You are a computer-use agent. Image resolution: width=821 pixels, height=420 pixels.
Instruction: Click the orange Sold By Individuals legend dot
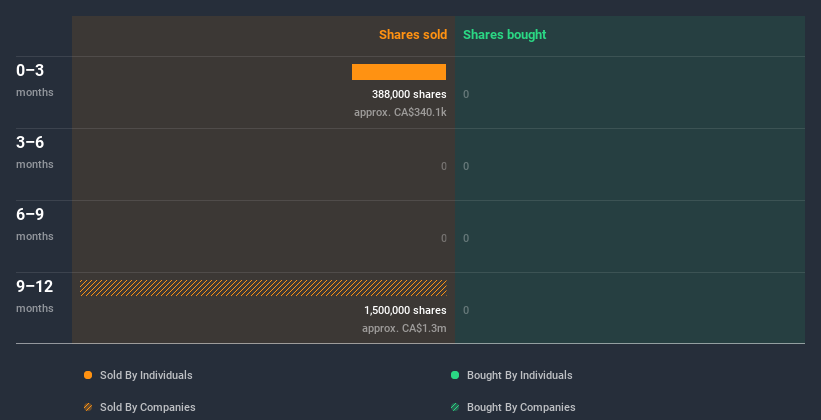[x=88, y=375]
